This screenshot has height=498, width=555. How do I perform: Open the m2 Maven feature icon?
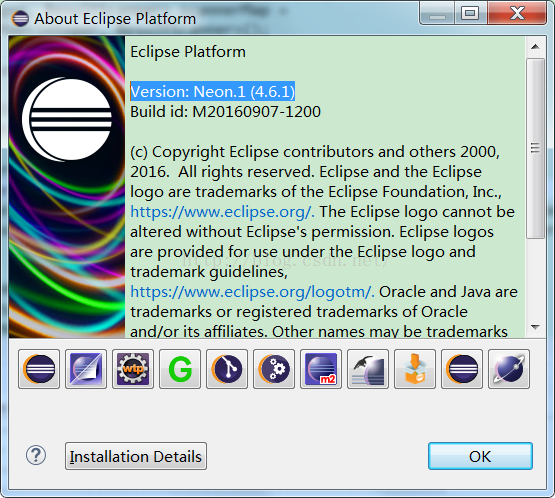tap(321, 369)
